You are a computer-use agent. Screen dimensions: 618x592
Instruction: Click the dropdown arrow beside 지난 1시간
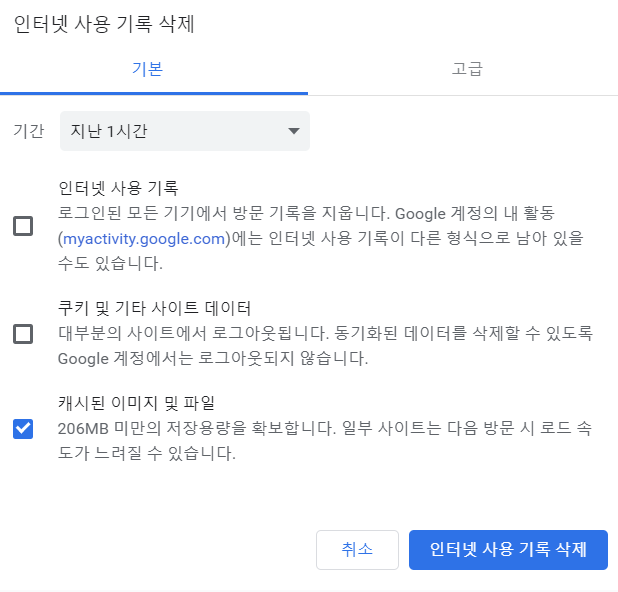tap(294, 131)
